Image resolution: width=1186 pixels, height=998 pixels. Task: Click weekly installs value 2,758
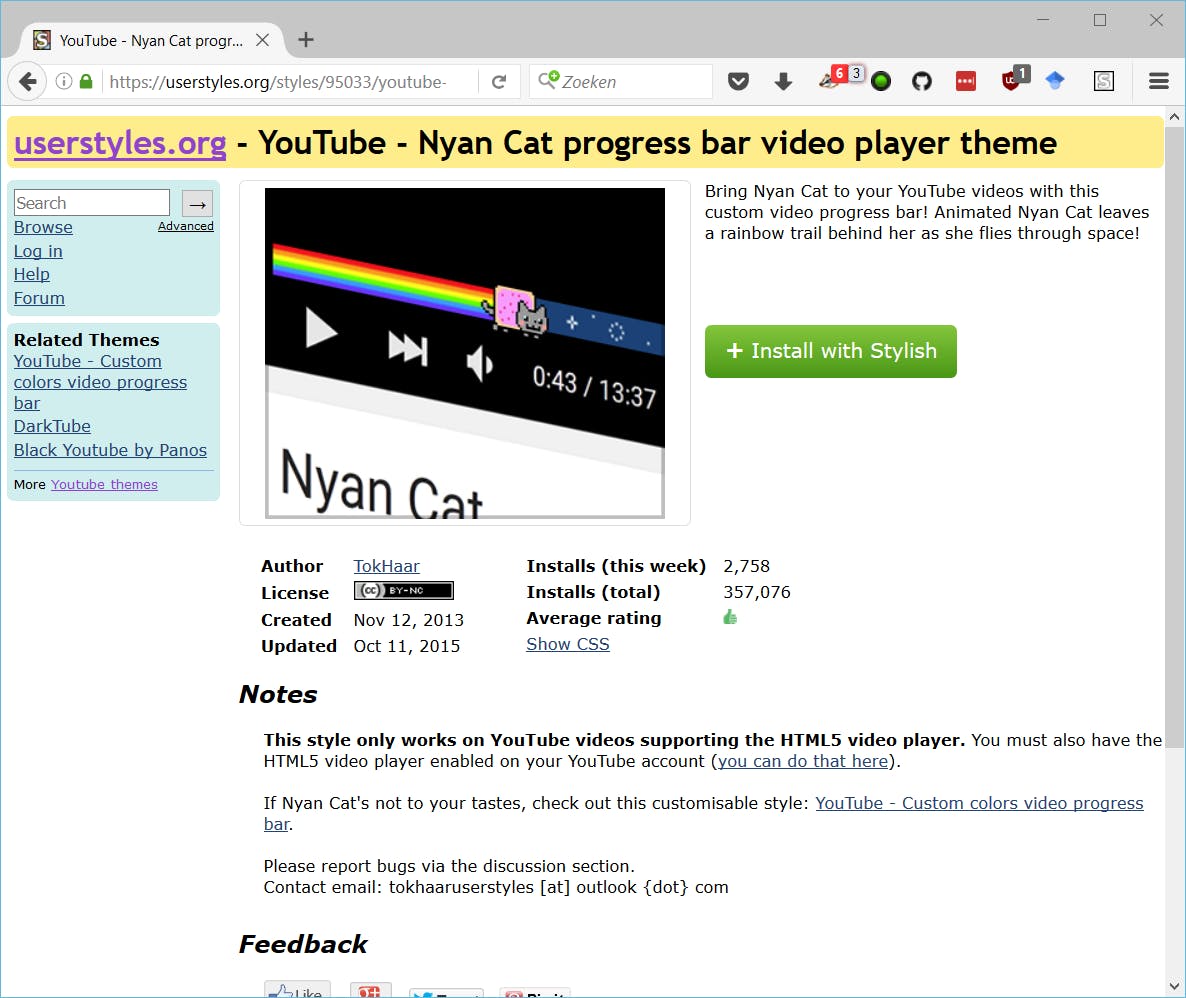[747, 566]
